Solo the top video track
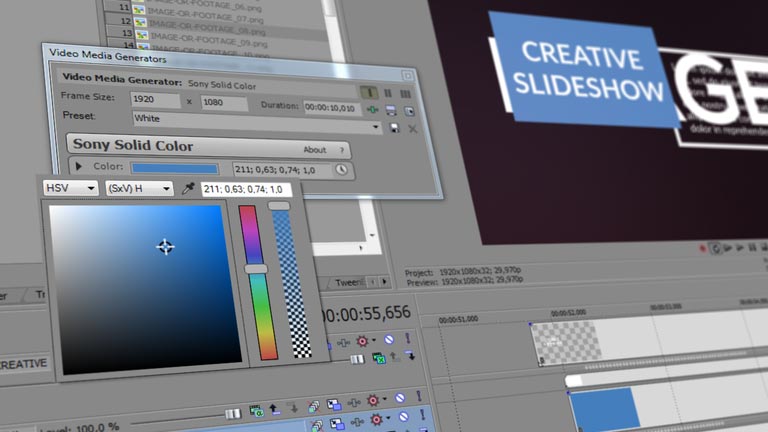 (x=408, y=337)
